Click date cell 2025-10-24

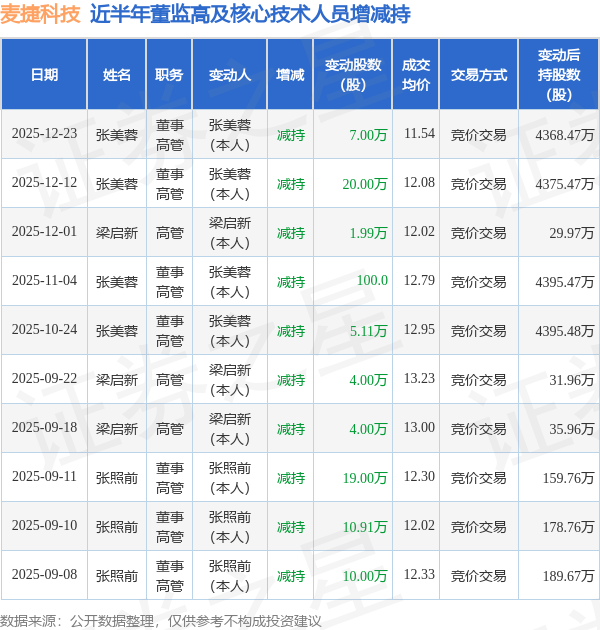click(x=44, y=329)
